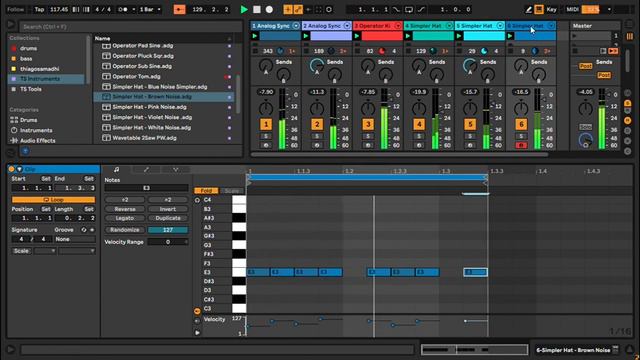
Task: Toggle the transport Loop switch icon
Action: point(409,9)
